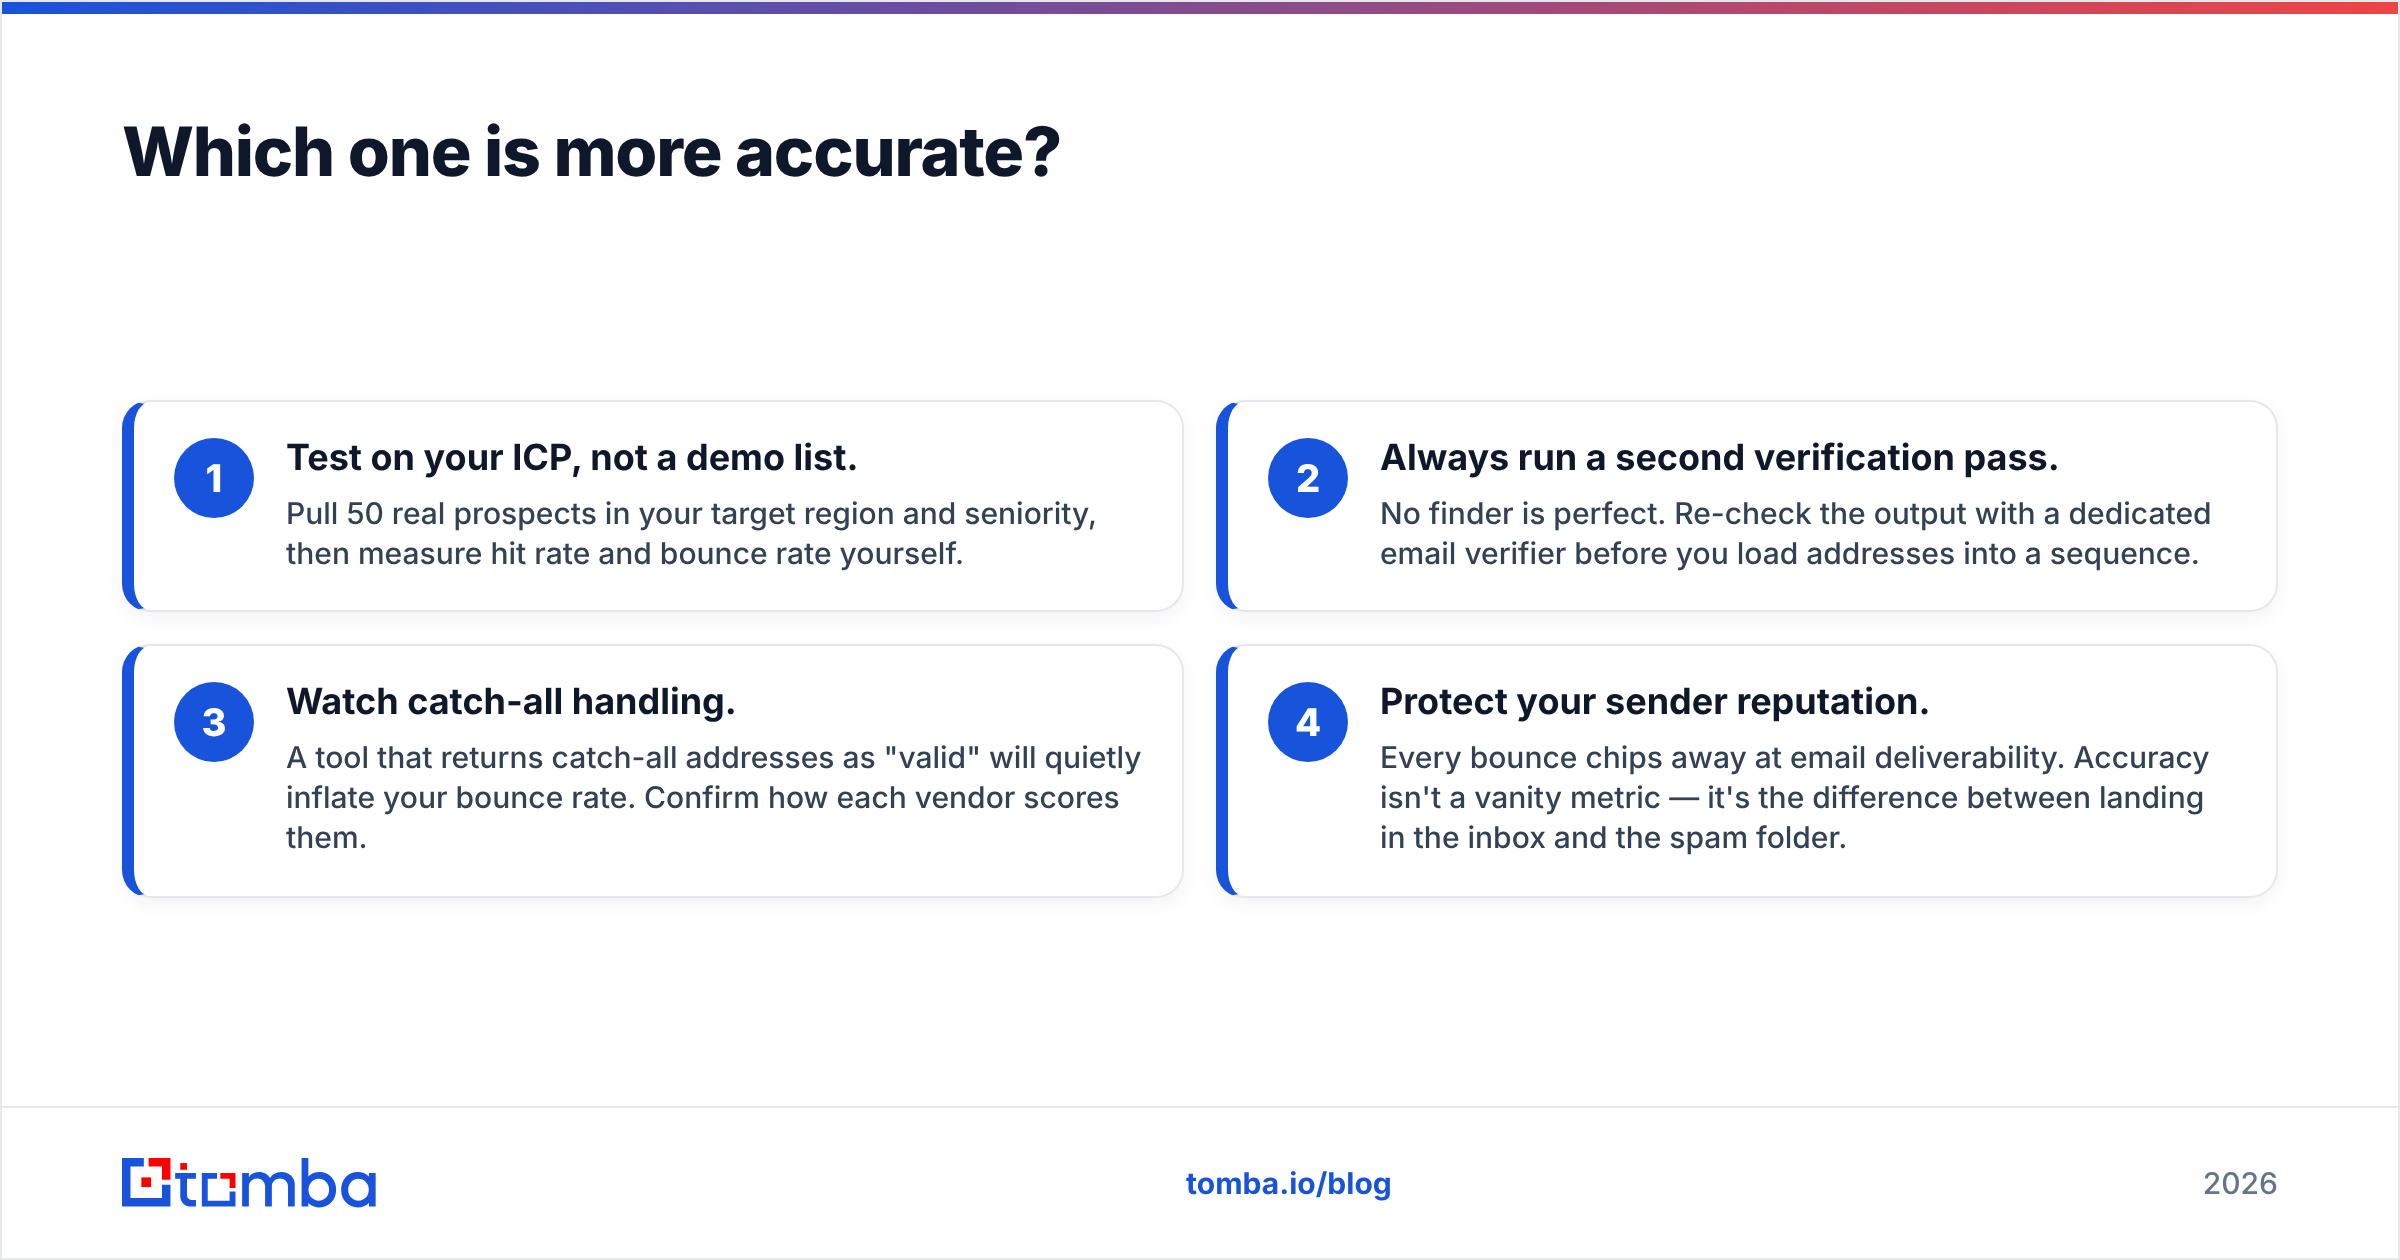Click the blue number 1 circle

[x=214, y=478]
